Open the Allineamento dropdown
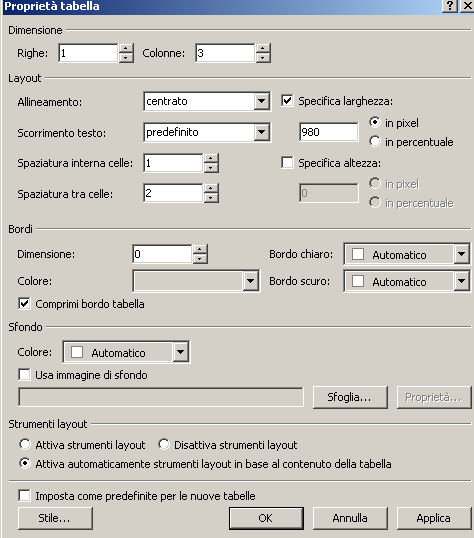 262,101
